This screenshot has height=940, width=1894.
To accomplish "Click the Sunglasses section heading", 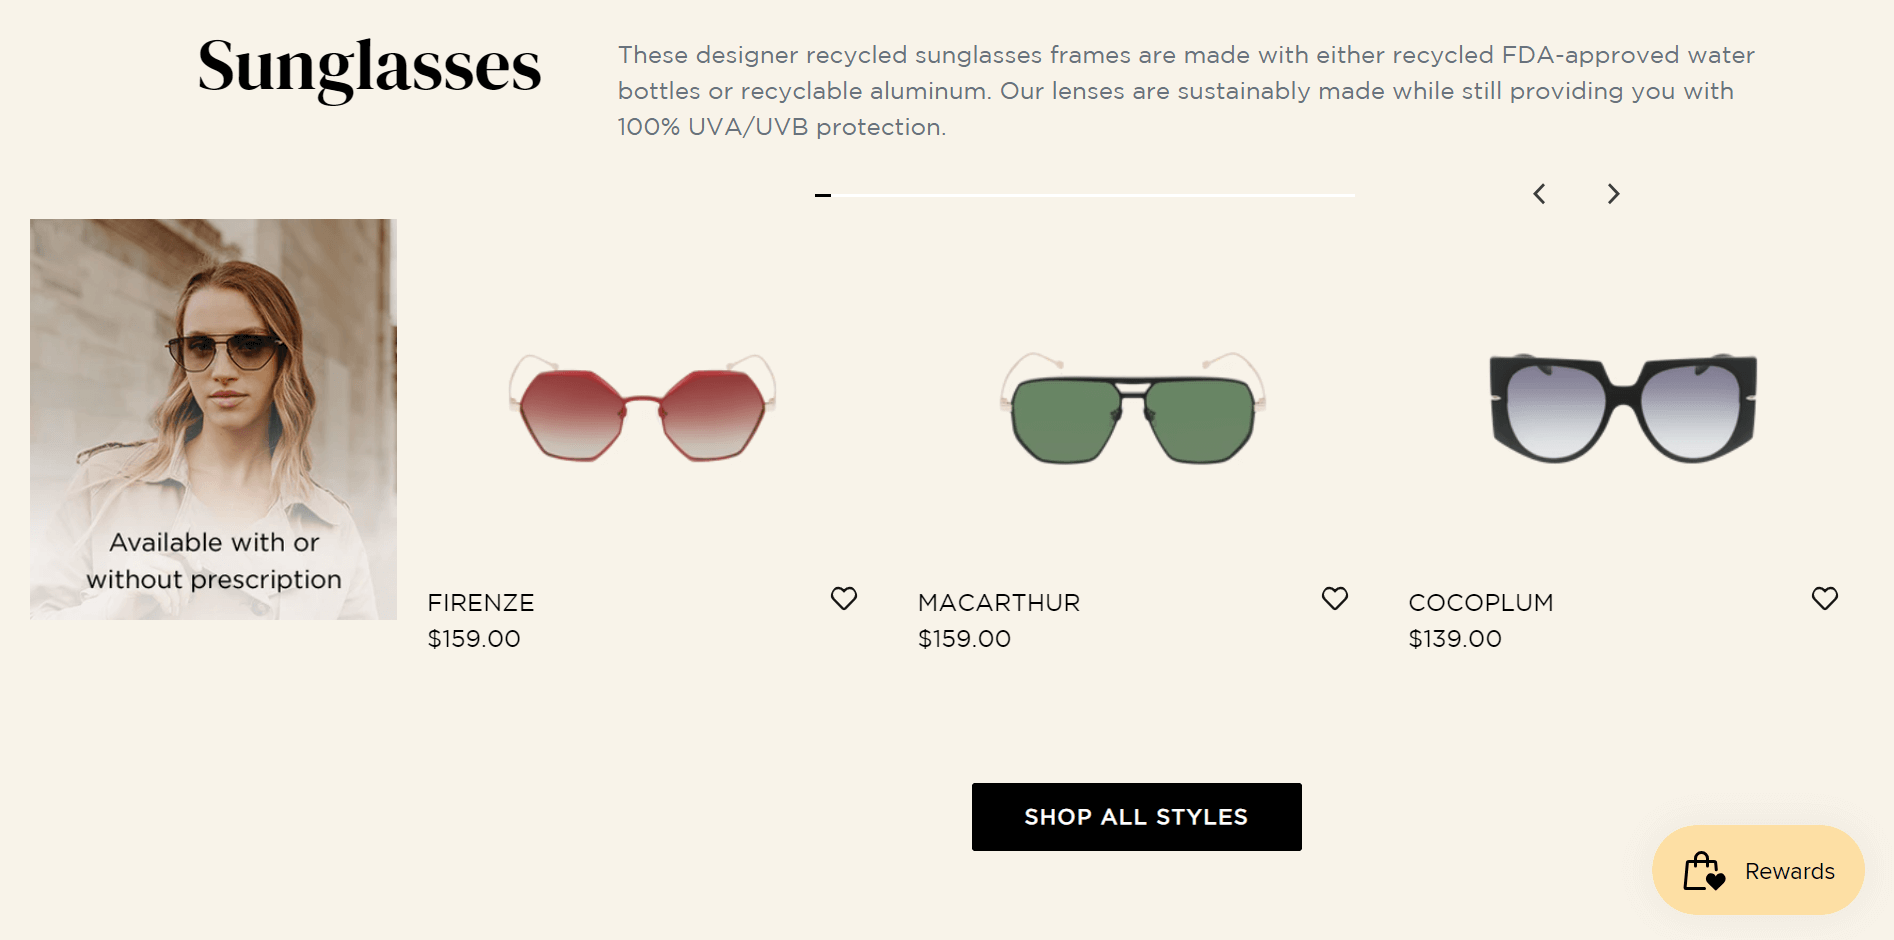I will (369, 68).
